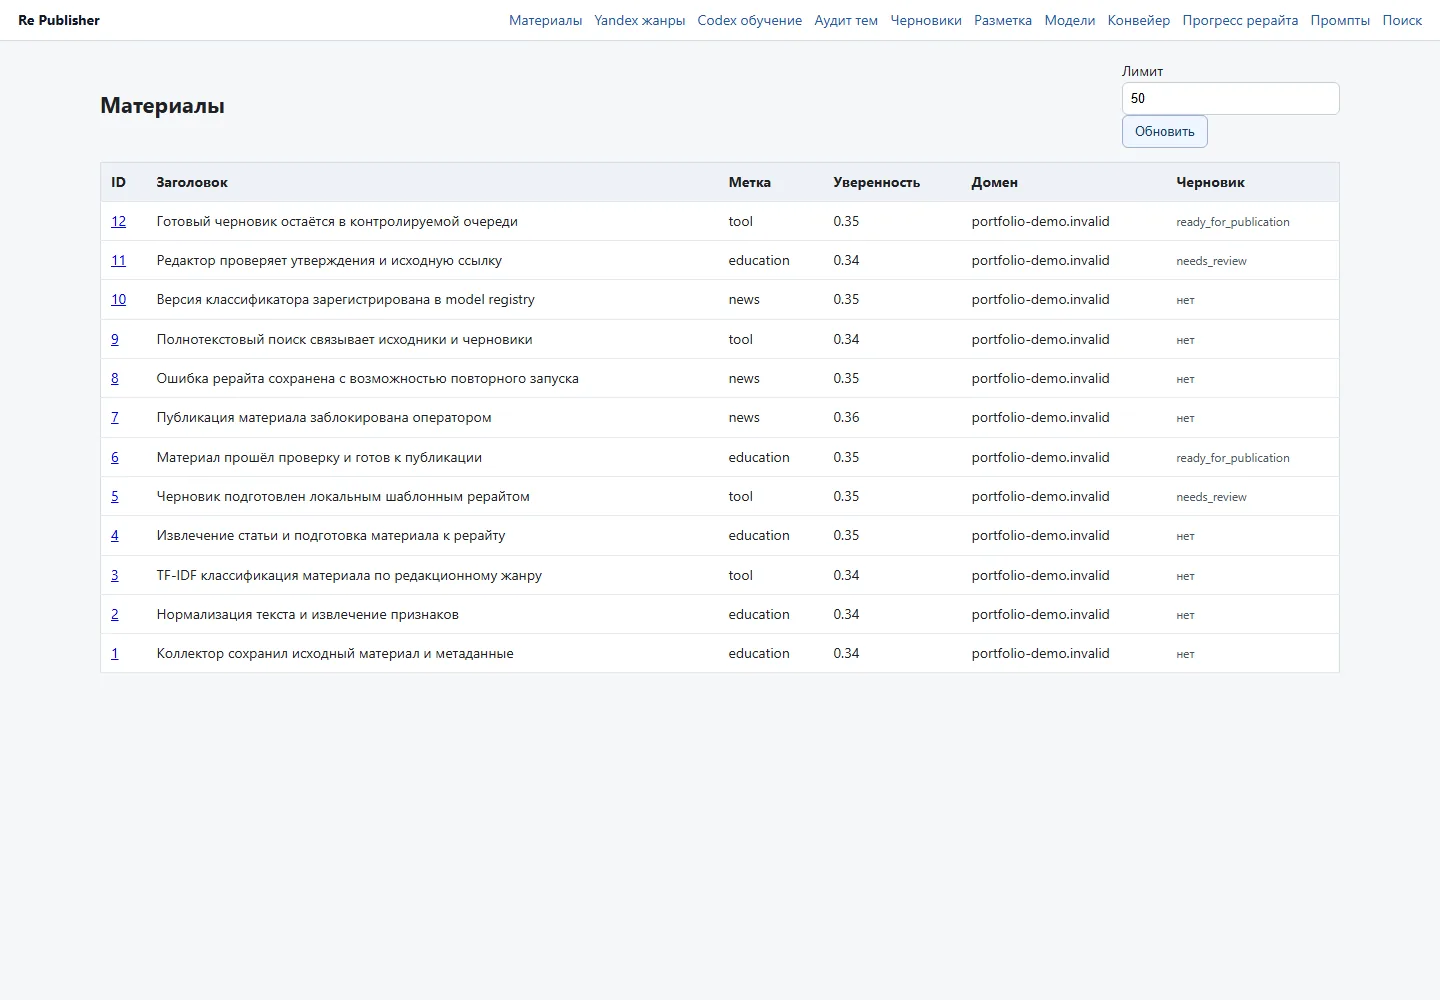1440x1000 pixels.
Task: Open material ID 8 link
Action: tap(115, 378)
